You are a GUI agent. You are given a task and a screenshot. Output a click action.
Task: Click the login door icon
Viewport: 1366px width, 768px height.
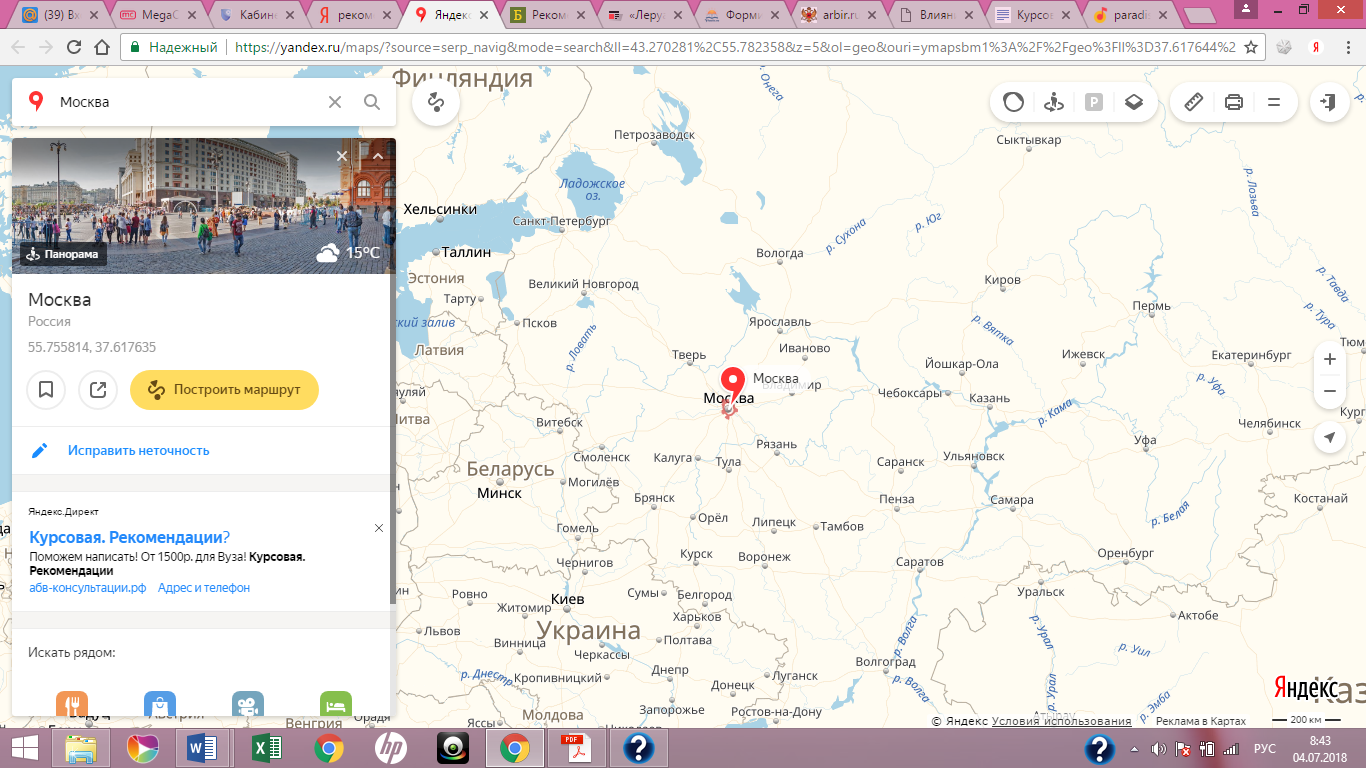1329,102
